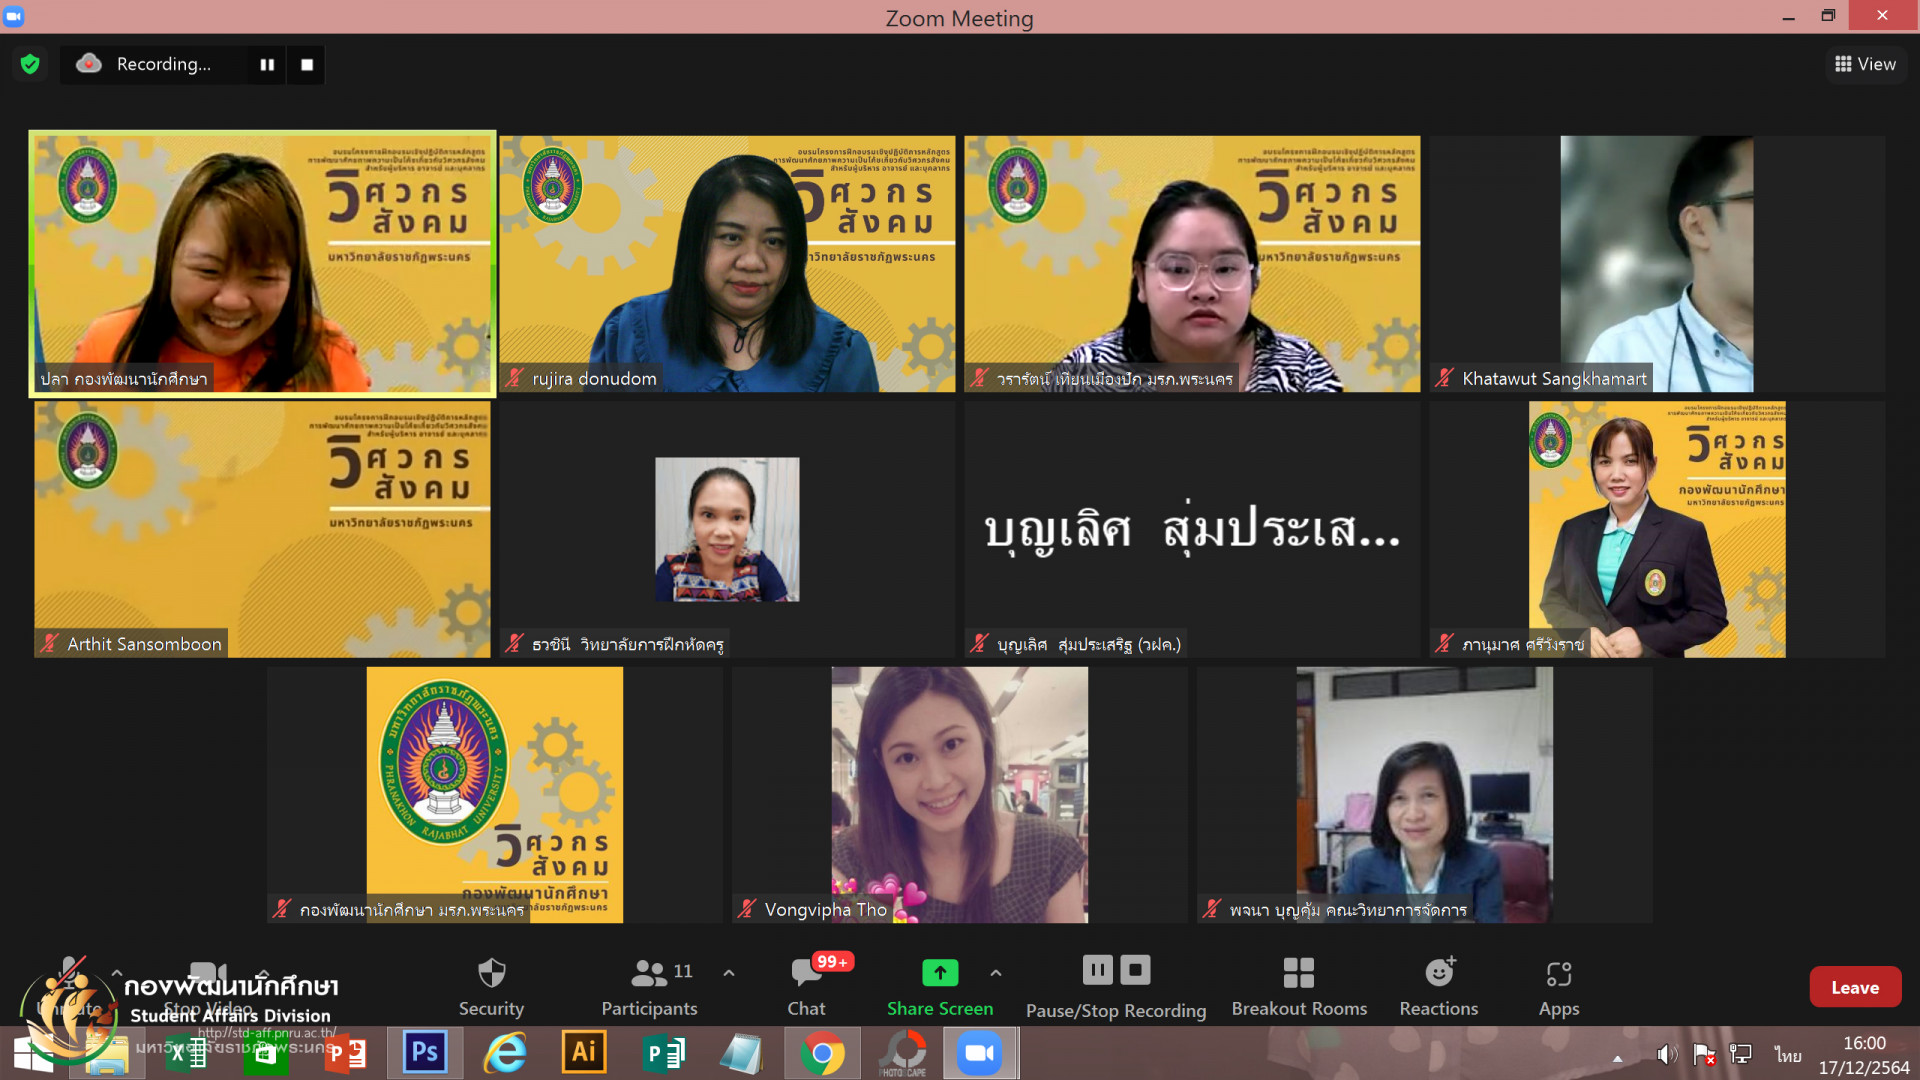Click the taskbar volume speaker icon
Image resolution: width=1920 pixels, height=1080 pixels.
coord(1665,1054)
